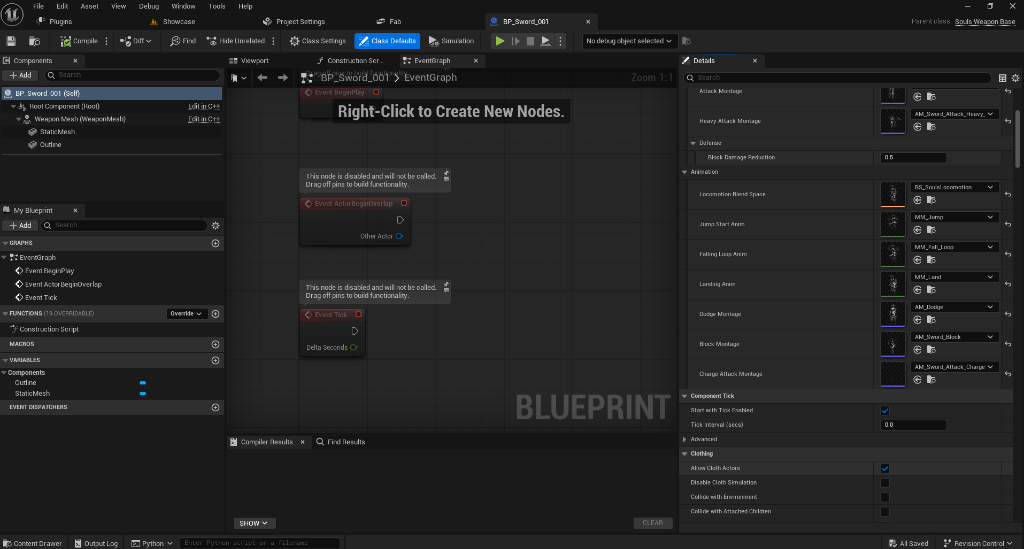This screenshot has height=549, width=1024.
Task: Add new graph with plus icon
Action: coord(216,243)
